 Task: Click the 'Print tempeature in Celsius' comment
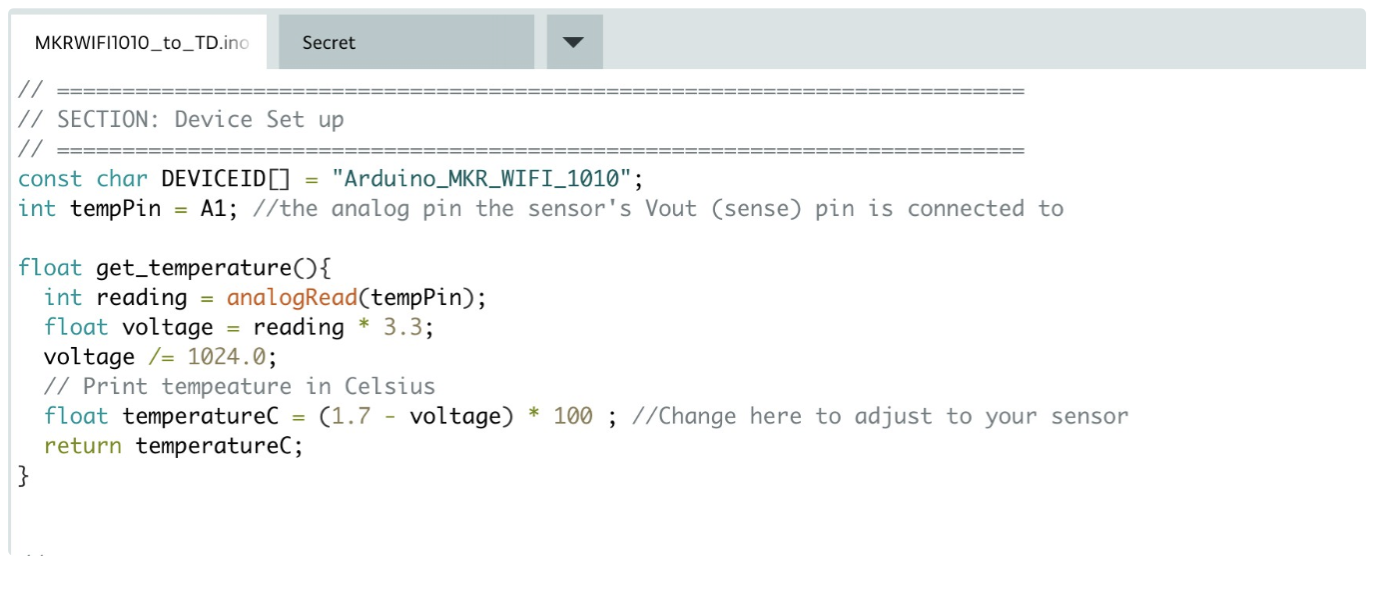coord(240,387)
